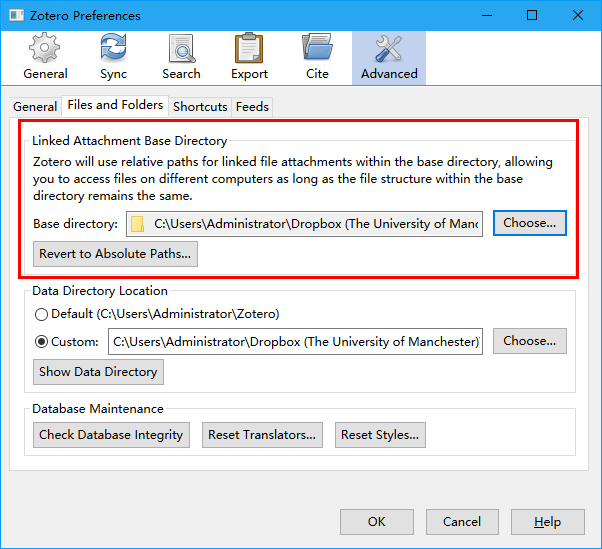Switch to the Shortcuts tab
602x549 pixels.
200,106
